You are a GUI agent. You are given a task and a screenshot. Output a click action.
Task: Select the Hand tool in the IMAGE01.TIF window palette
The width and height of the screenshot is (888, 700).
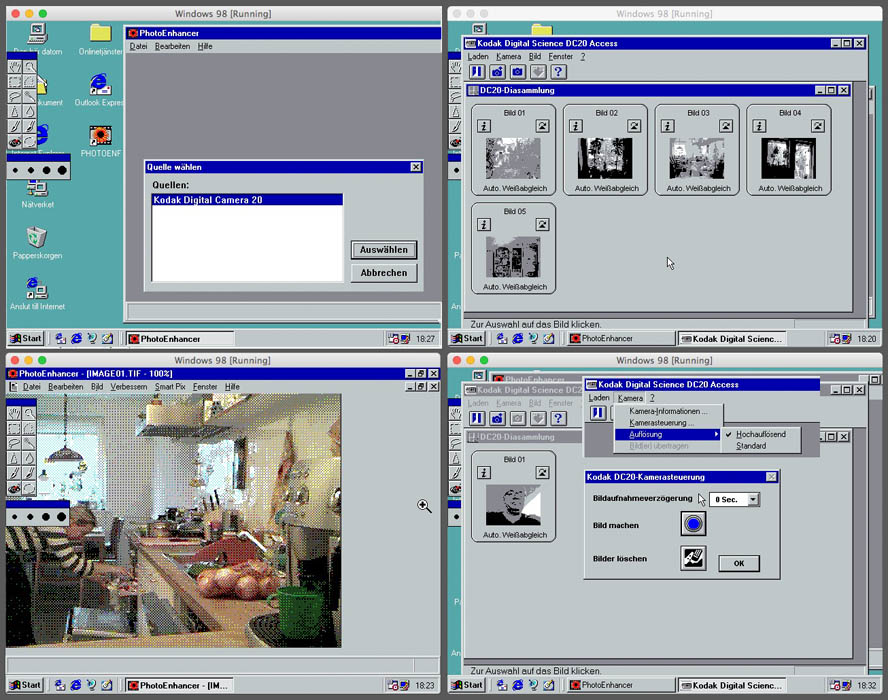14,413
